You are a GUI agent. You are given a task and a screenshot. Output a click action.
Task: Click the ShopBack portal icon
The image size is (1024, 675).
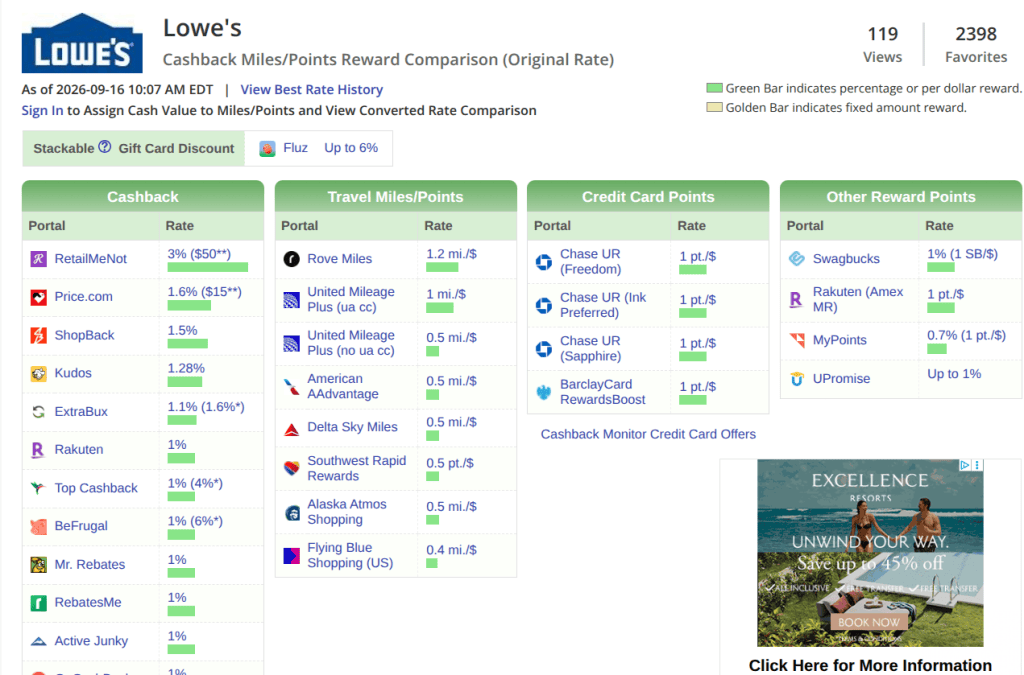[x=39, y=336]
